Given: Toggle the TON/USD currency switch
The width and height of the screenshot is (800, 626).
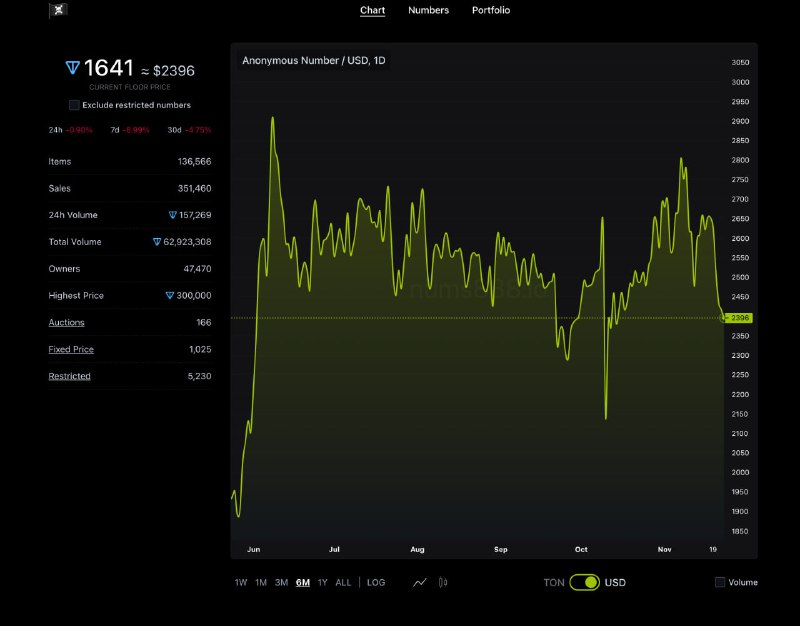Looking at the screenshot, I should (x=584, y=582).
